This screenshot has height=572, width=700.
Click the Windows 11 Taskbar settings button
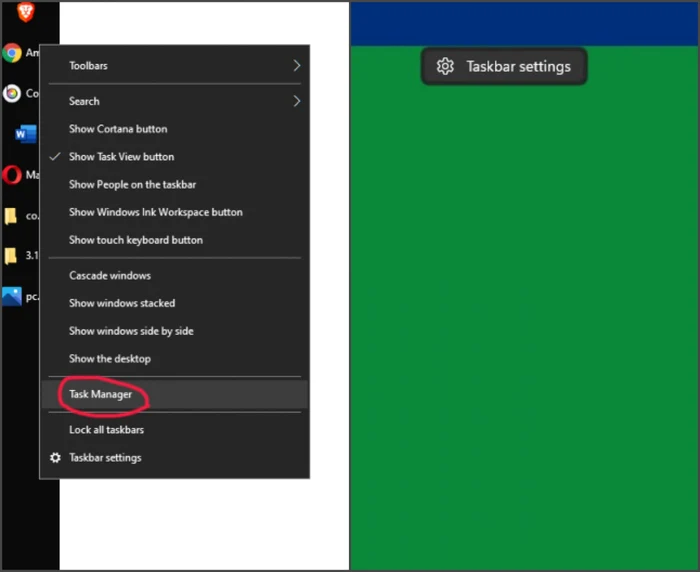[x=504, y=67]
